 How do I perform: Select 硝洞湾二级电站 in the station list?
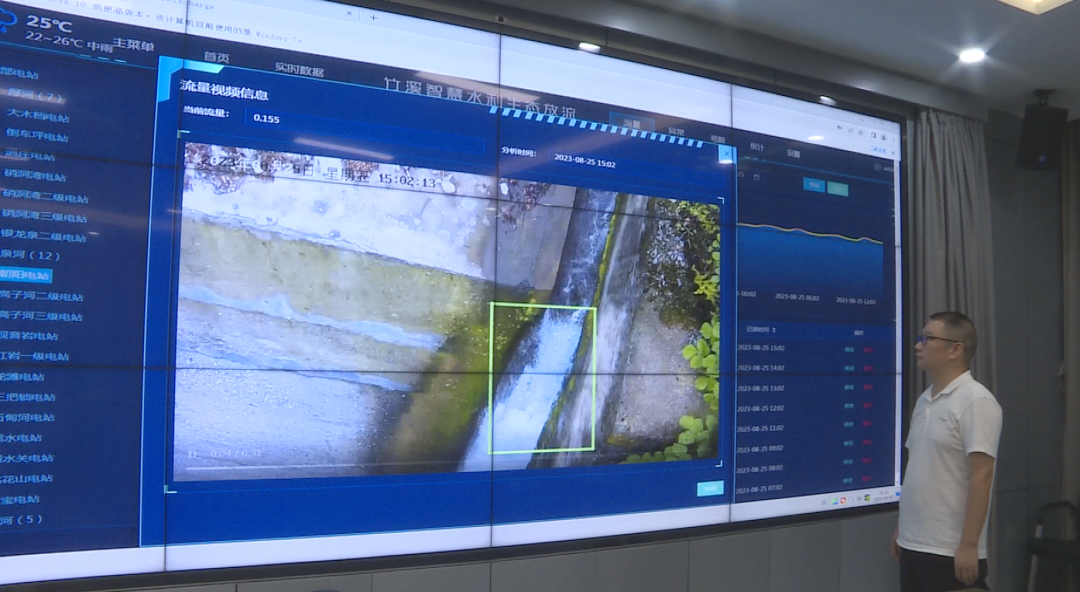(45, 197)
